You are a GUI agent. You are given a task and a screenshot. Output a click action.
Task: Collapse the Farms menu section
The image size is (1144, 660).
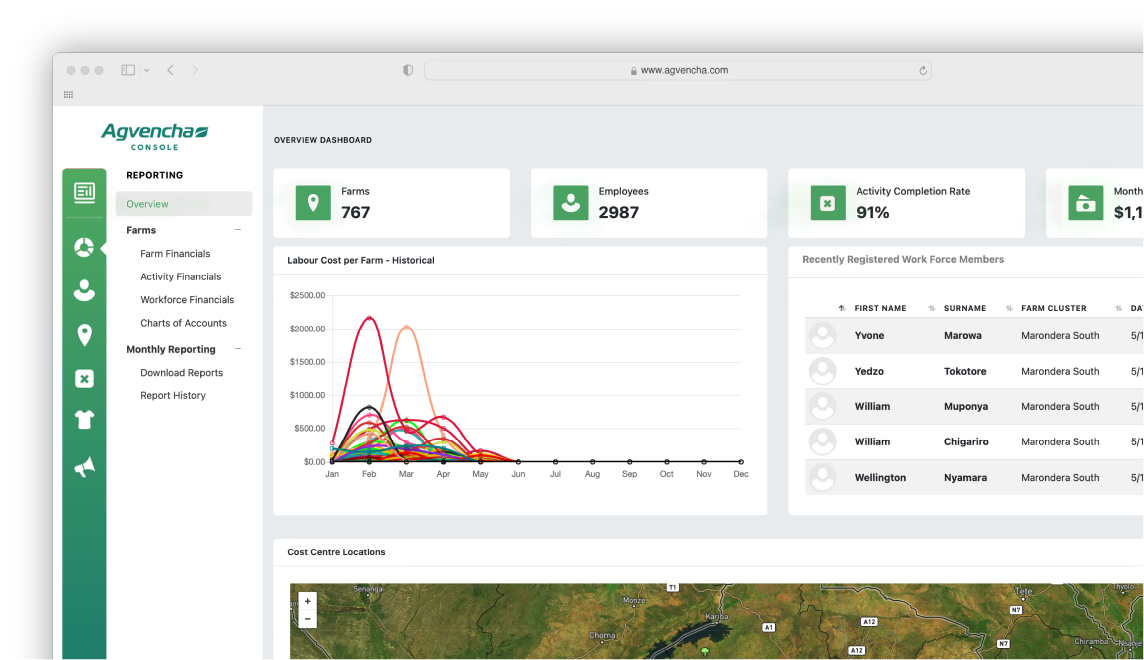coord(238,230)
